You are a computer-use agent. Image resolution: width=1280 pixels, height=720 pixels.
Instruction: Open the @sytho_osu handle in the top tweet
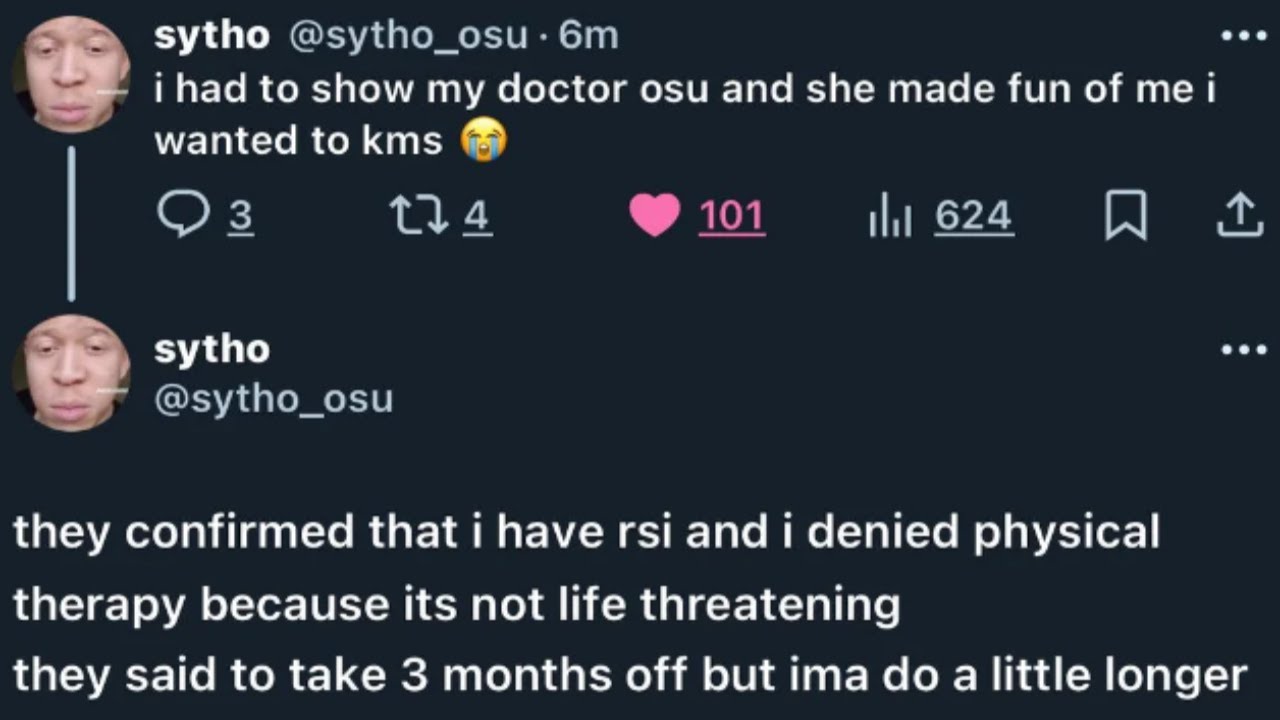(408, 36)
